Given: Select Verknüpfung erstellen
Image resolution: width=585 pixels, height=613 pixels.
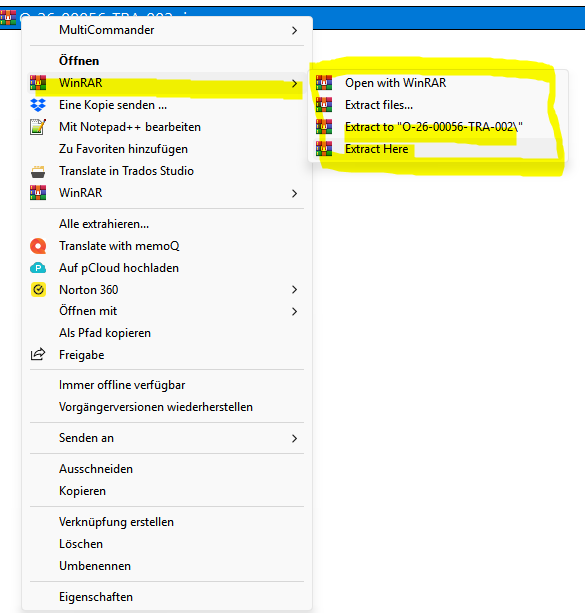Looking at the screenshot, I should (x=167, y=522).
